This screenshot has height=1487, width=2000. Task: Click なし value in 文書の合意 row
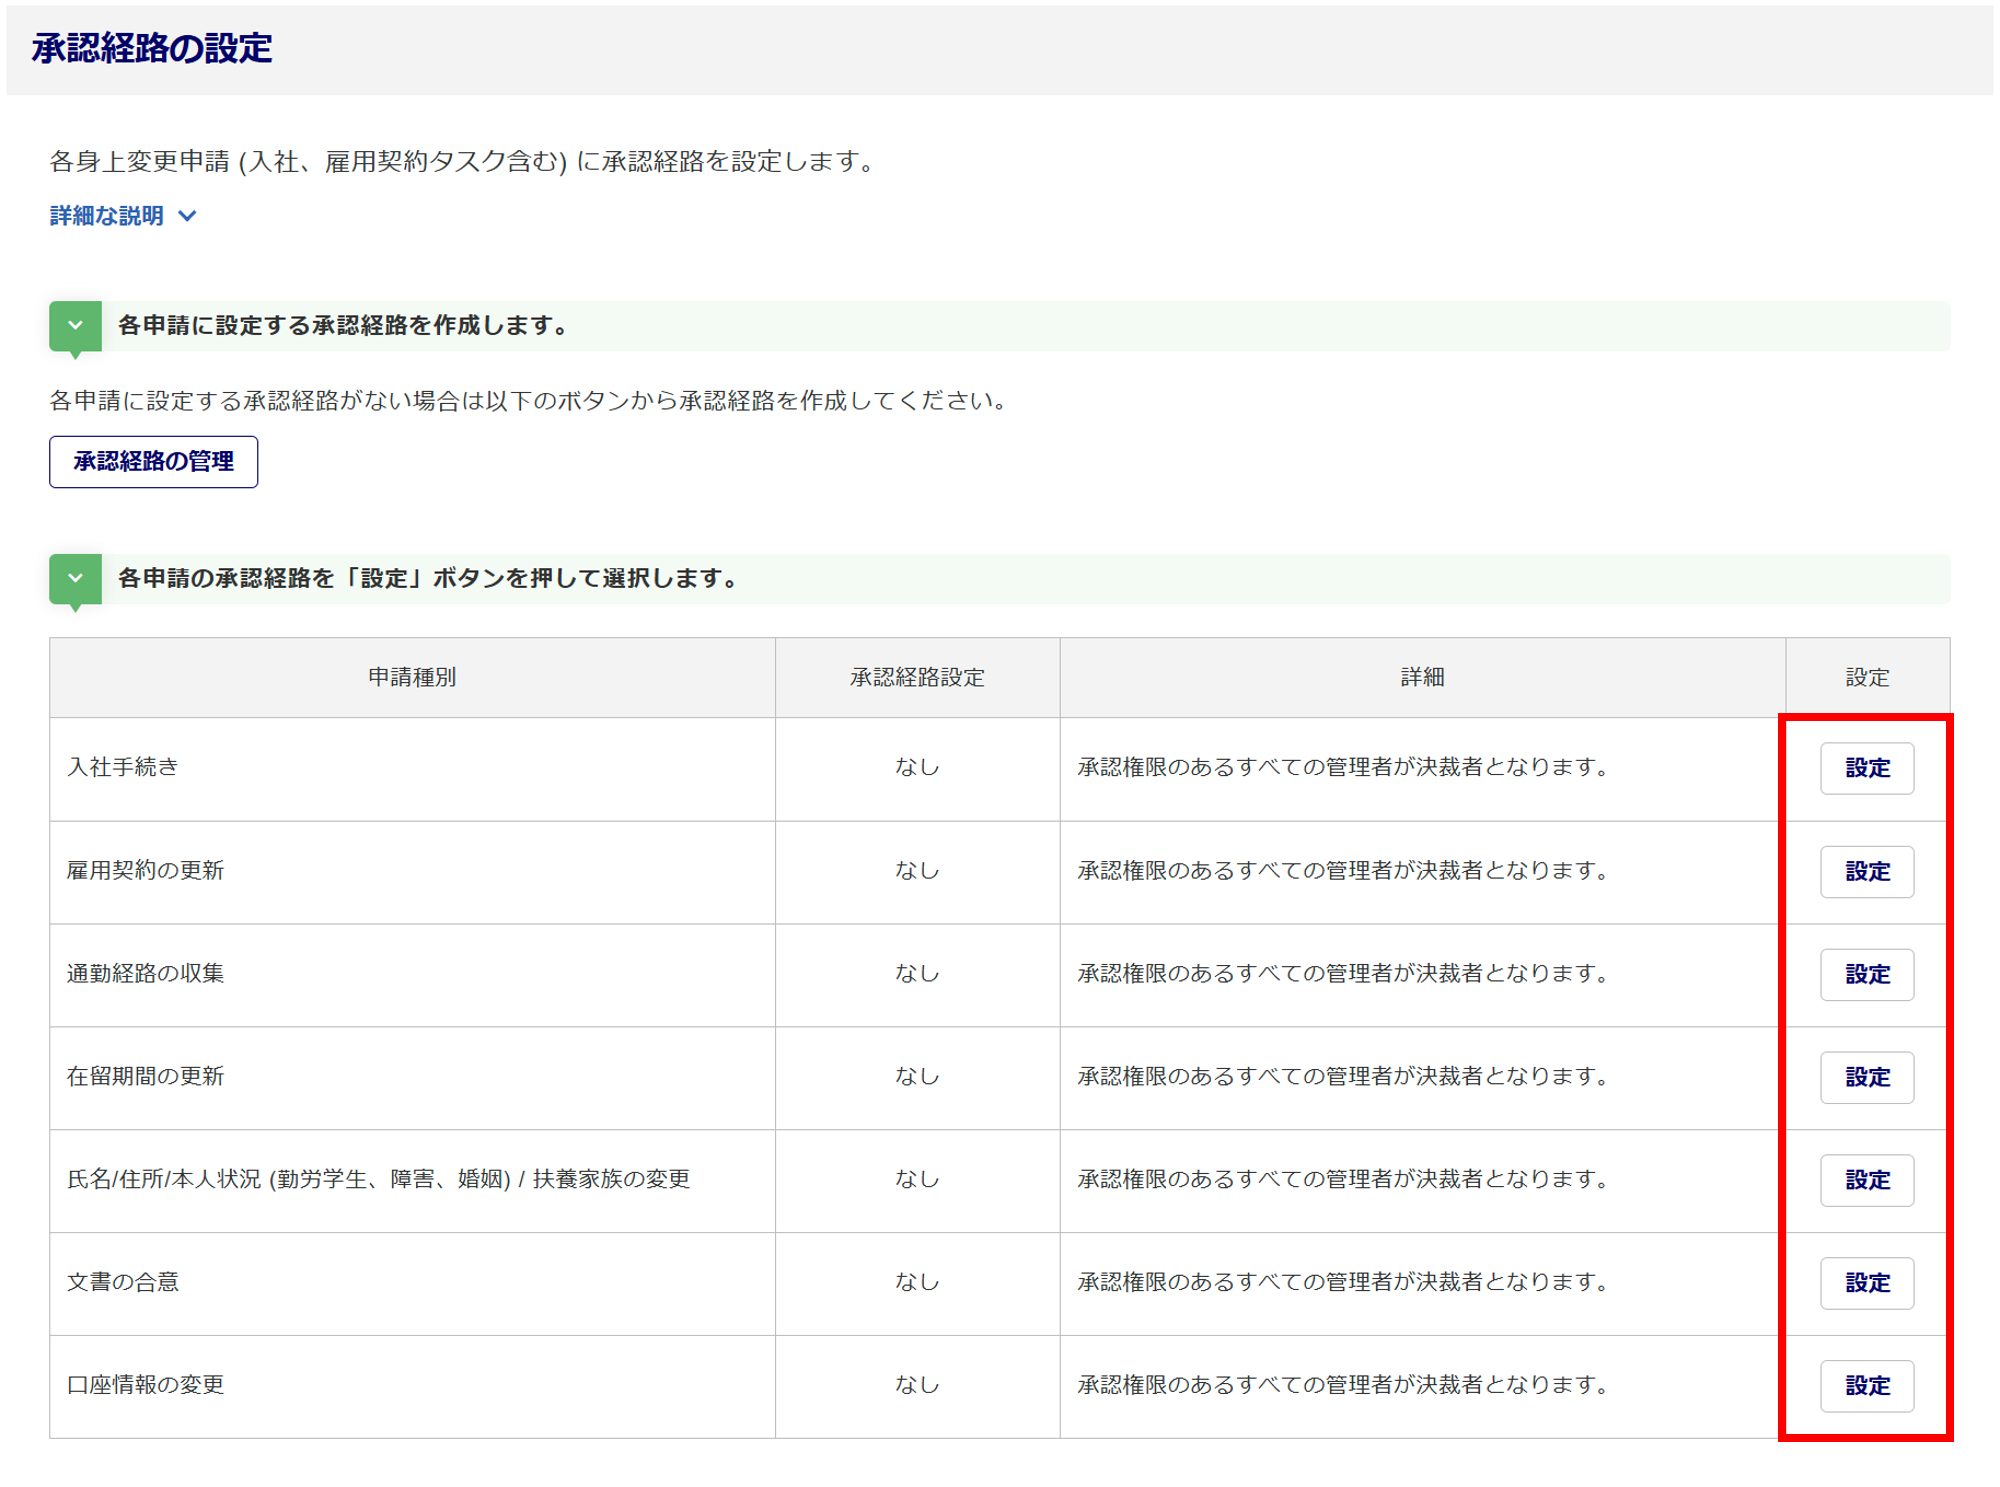(x=917, y=1282)
